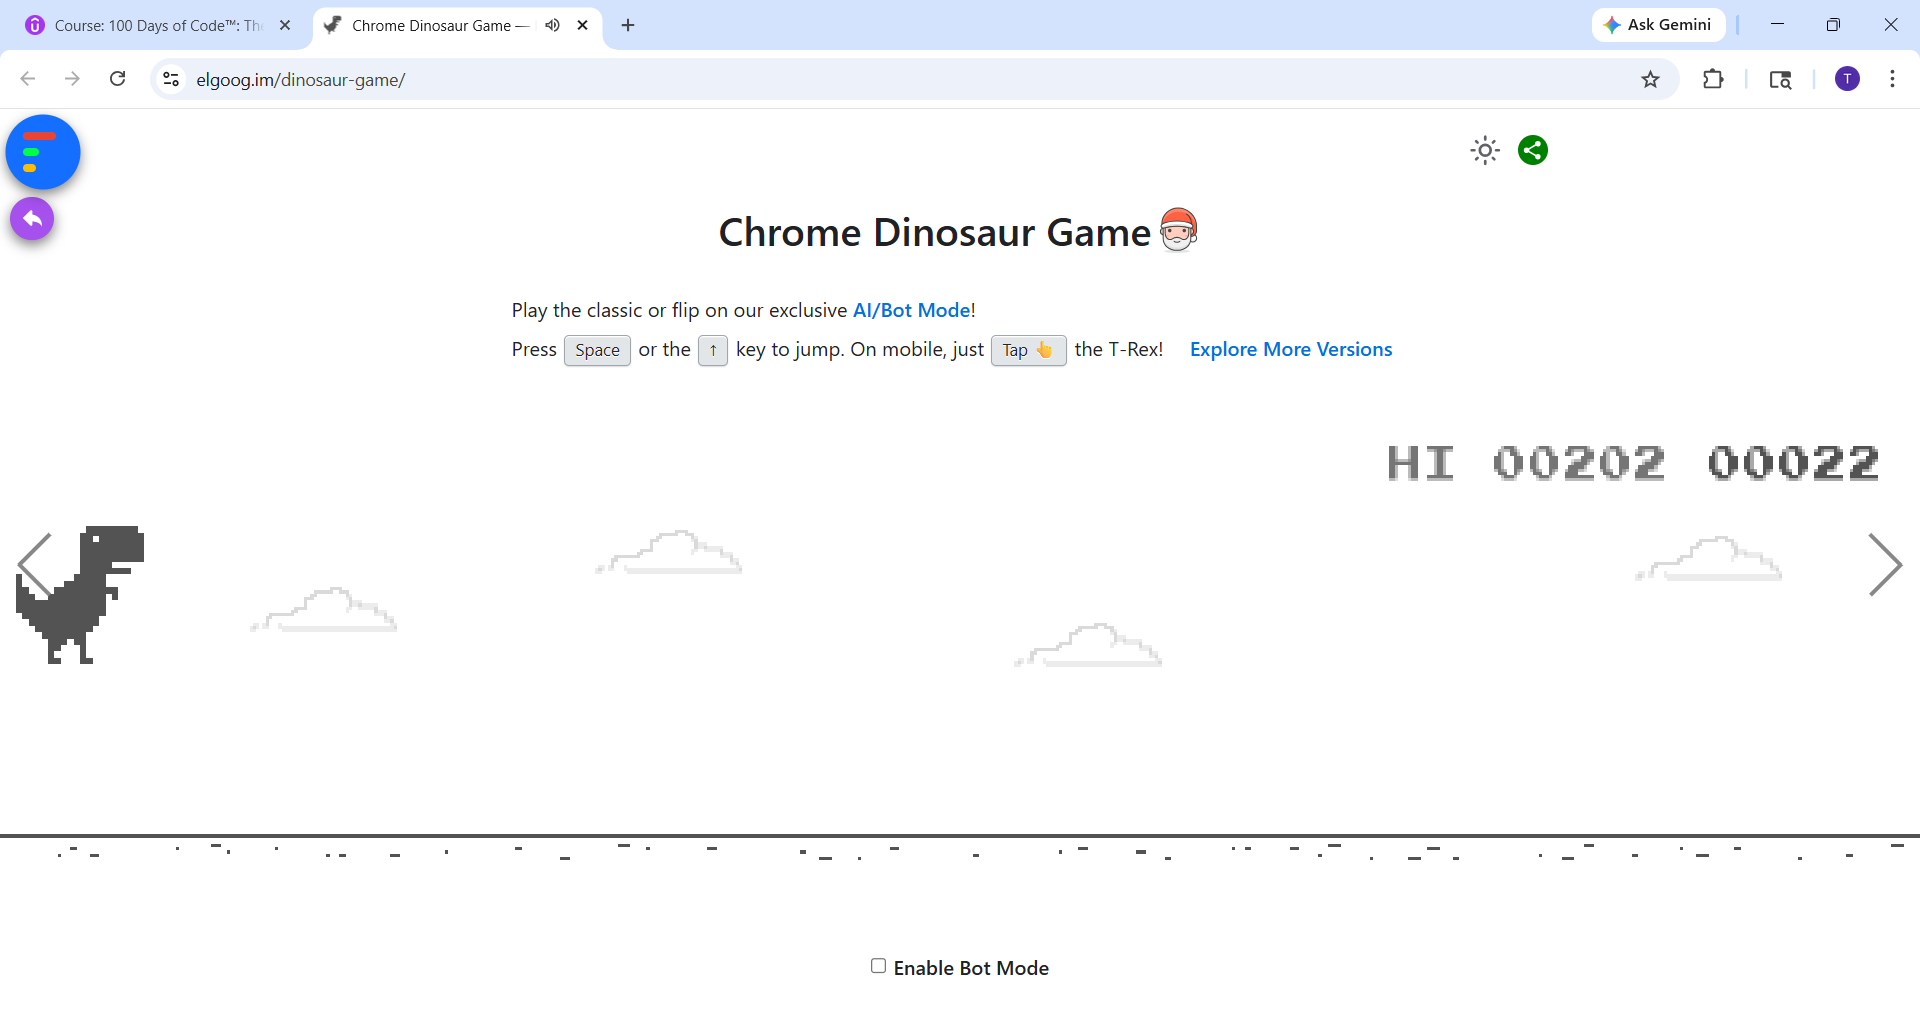Select the Chrome Dinosaur Game tab

tap(440, 25)
